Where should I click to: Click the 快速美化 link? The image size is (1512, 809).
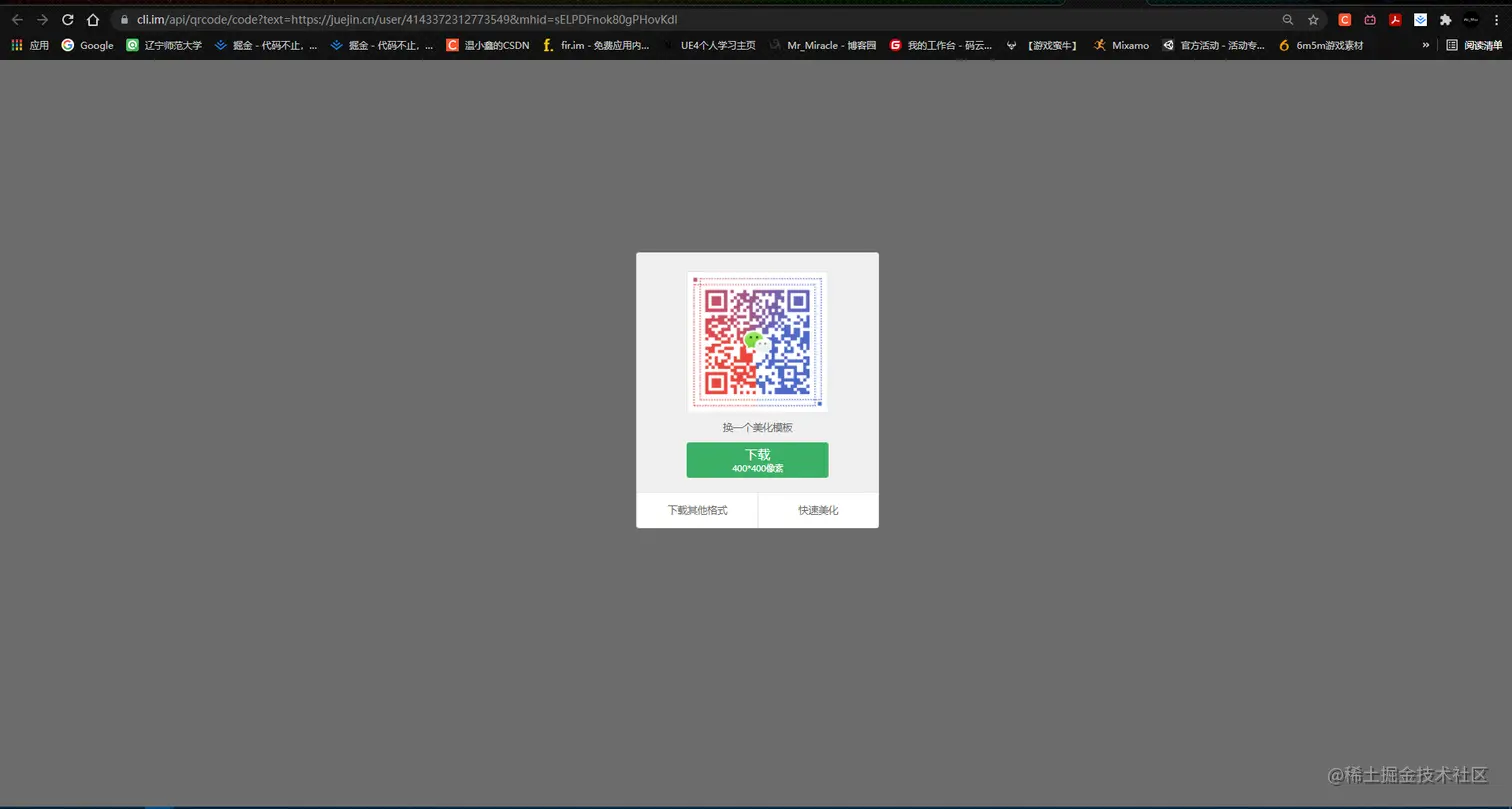(x=817, y=510)
